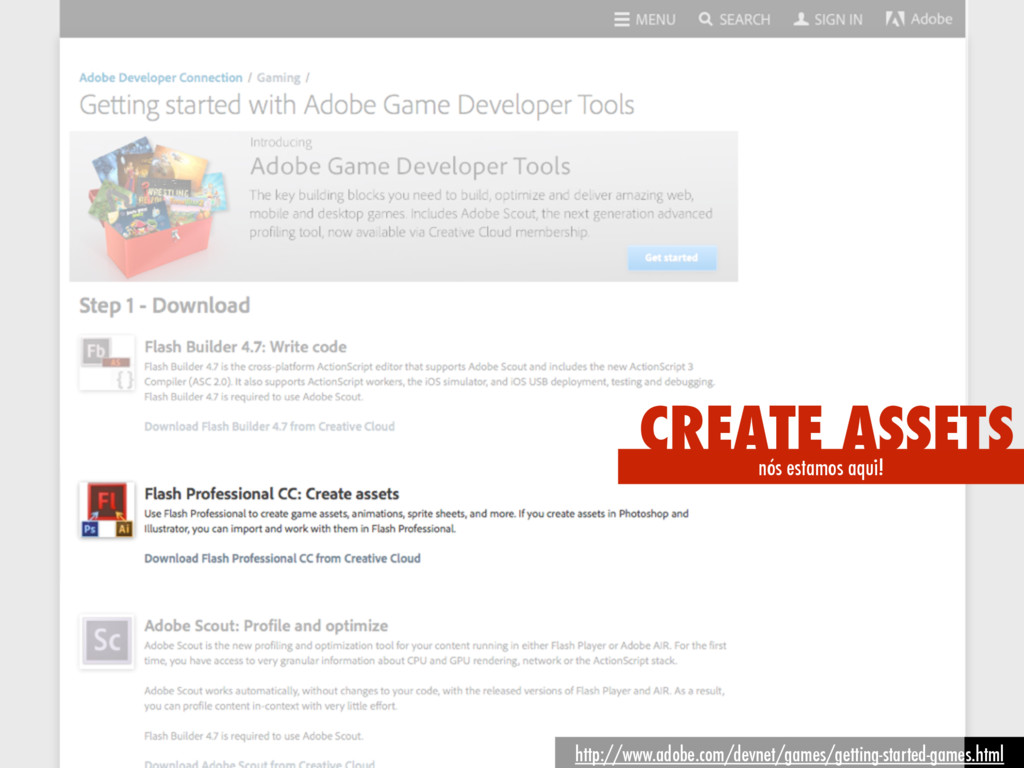This screenshot has height=768, width=1024.
Task: Select SIGN IN text in header
Action: 838,20
